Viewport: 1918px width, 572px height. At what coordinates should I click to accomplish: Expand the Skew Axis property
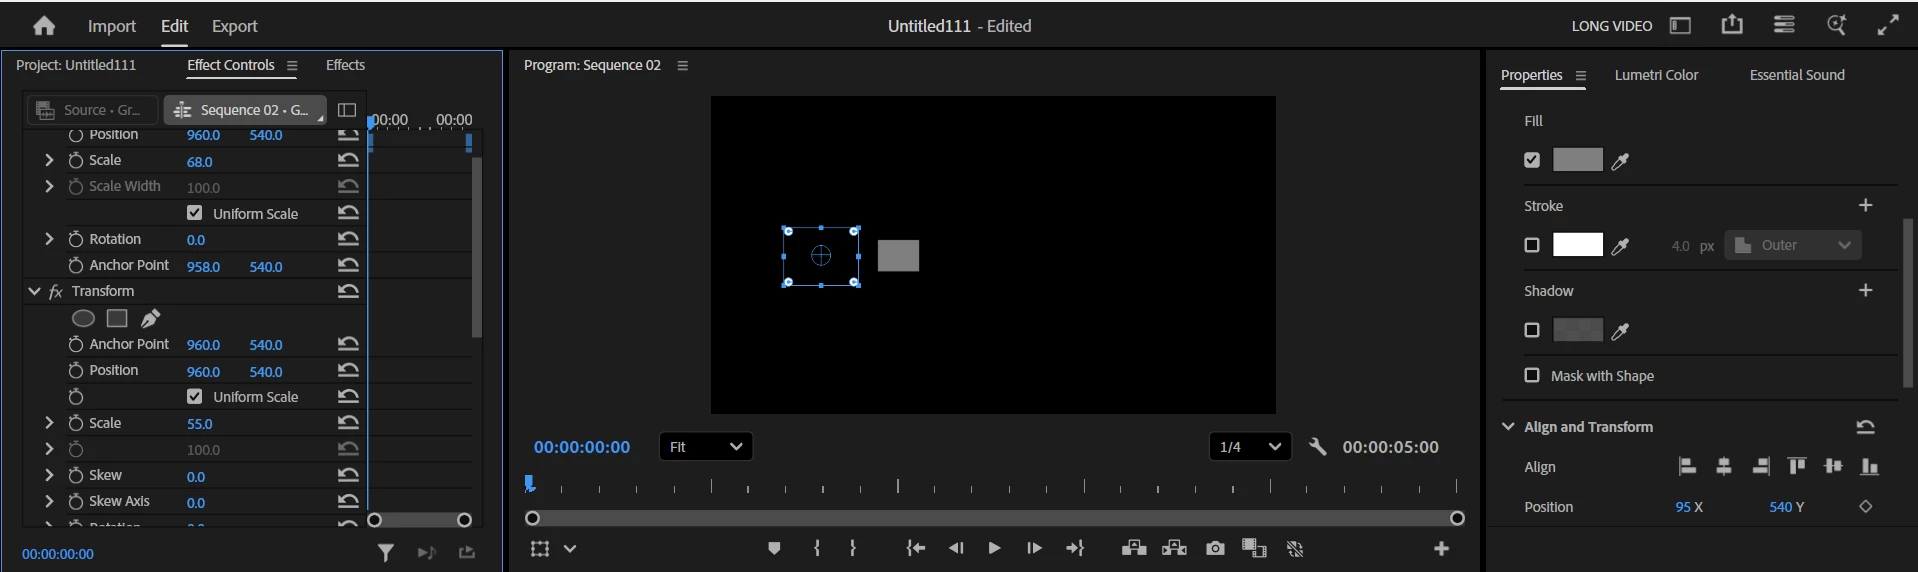coord(49,501)
